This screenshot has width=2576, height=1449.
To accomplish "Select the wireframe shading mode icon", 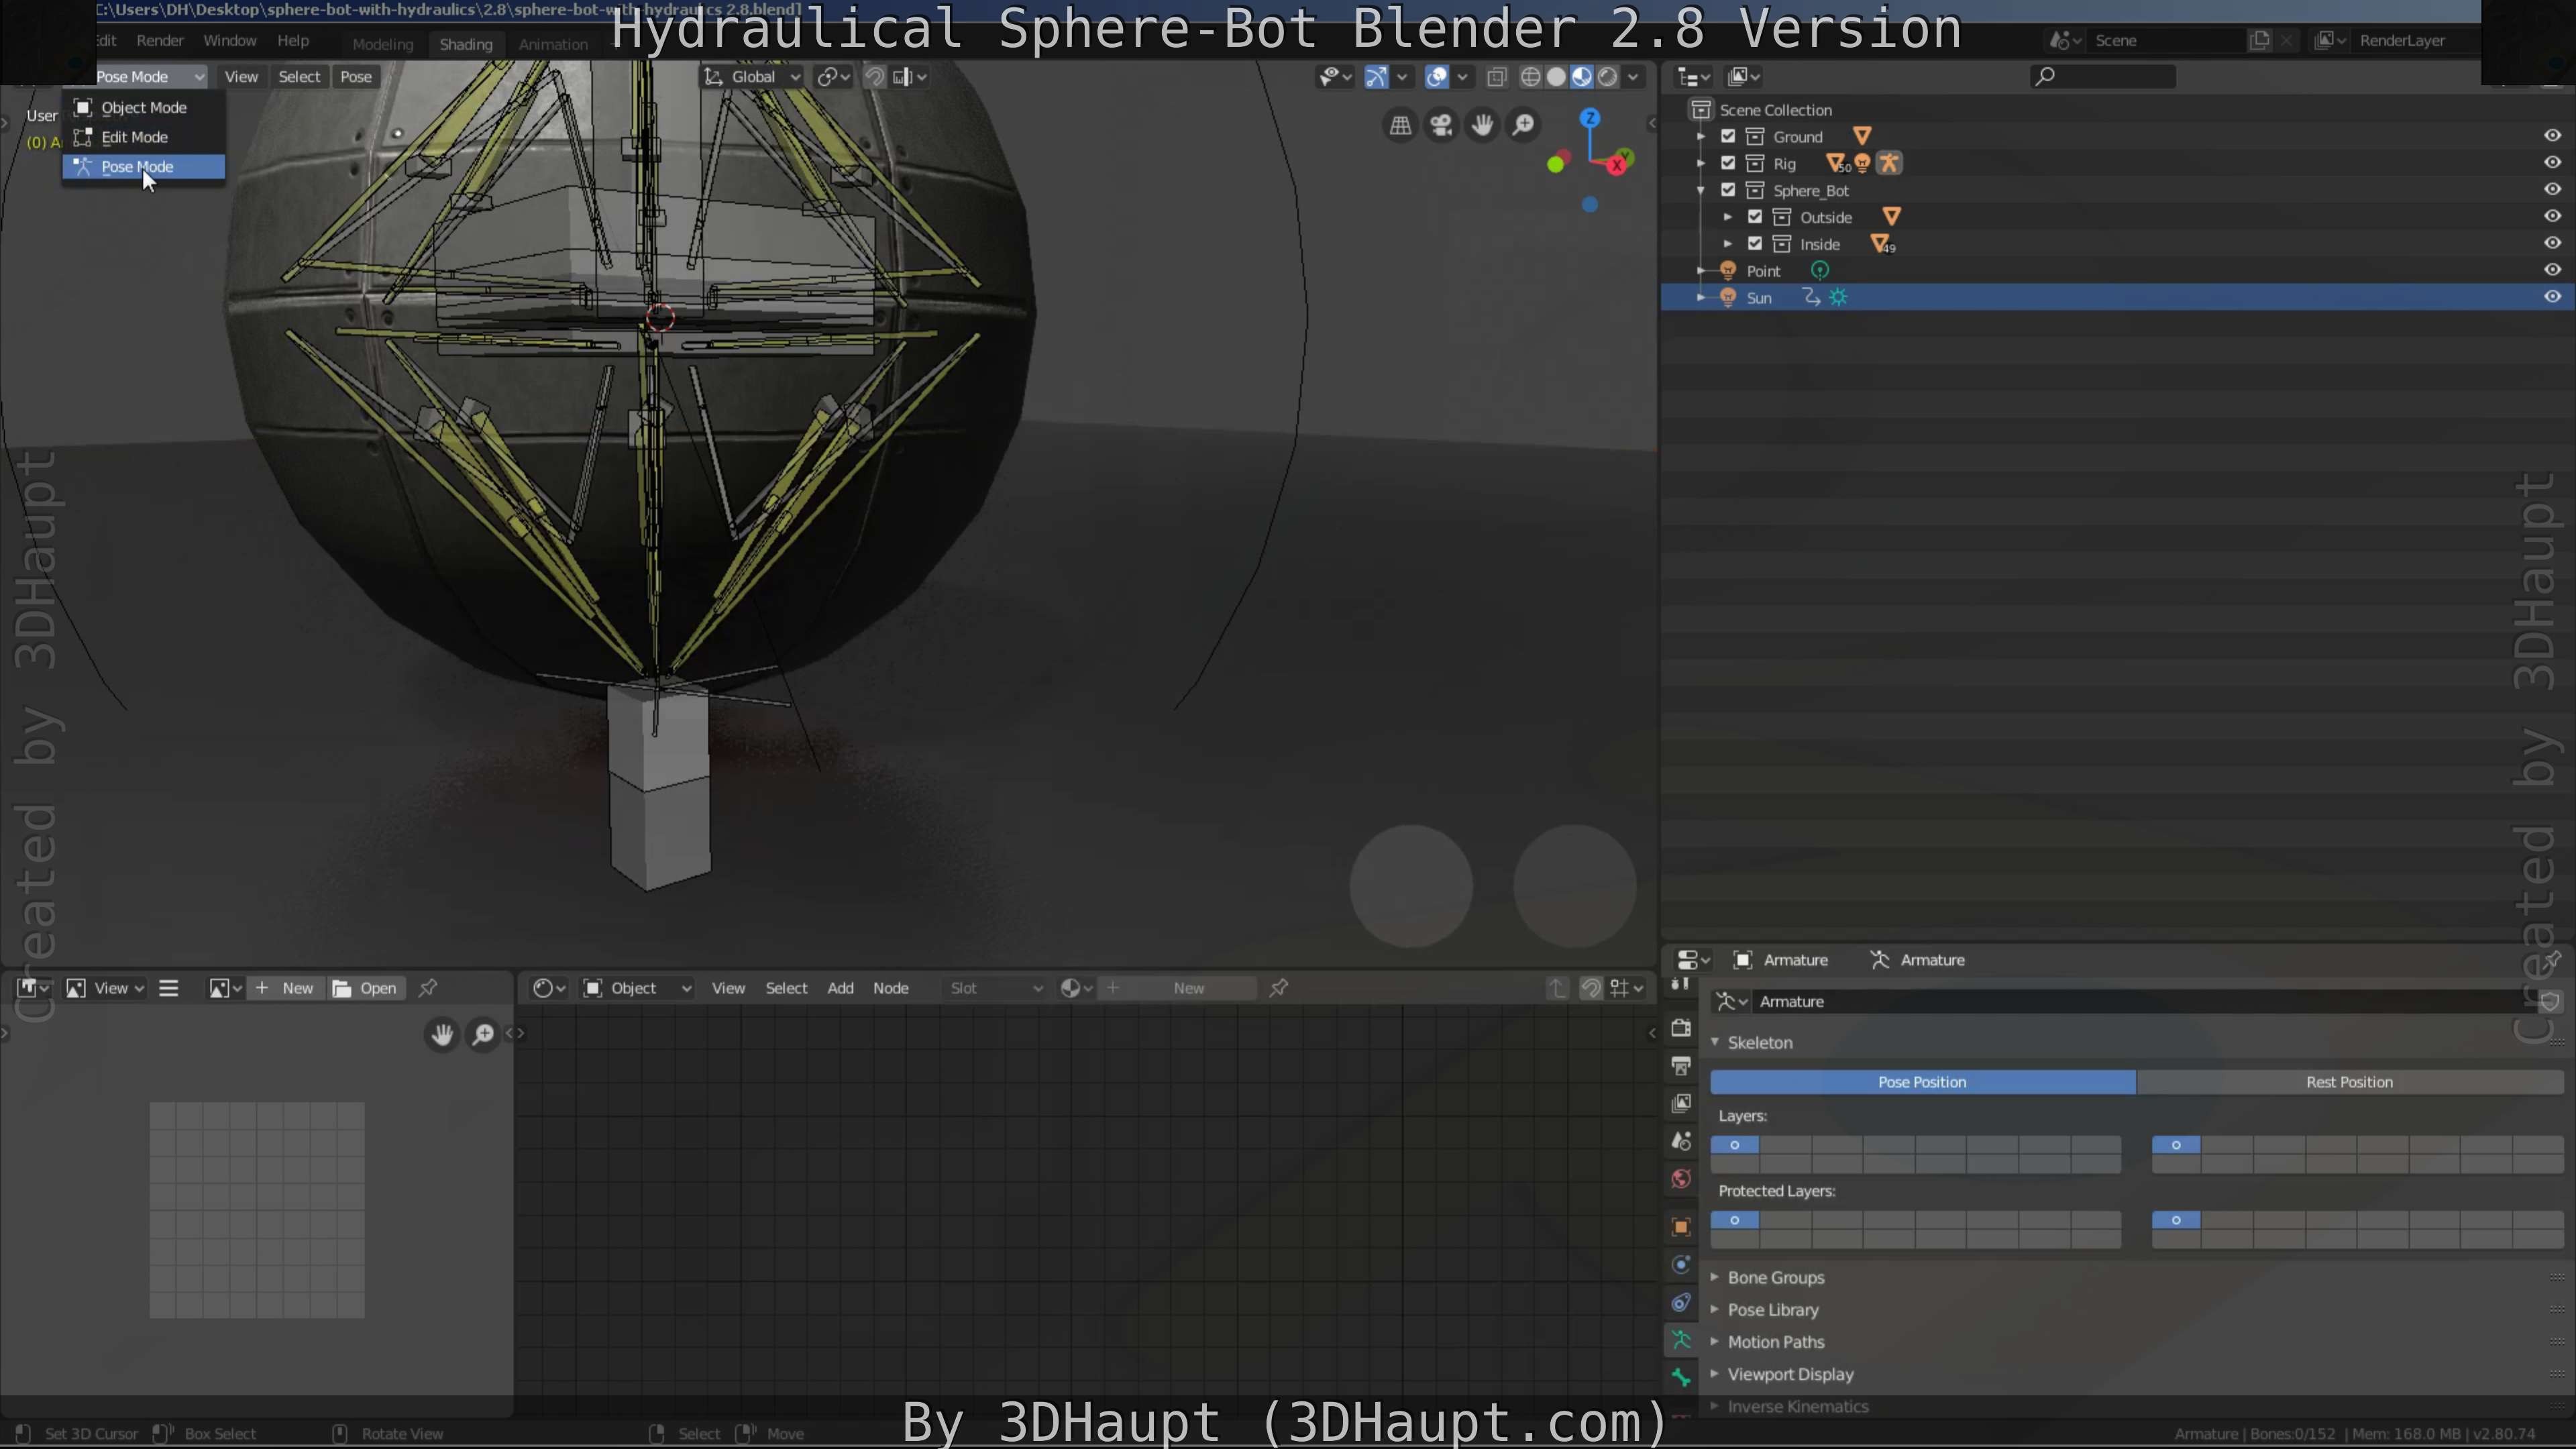I will [1530, 77].
